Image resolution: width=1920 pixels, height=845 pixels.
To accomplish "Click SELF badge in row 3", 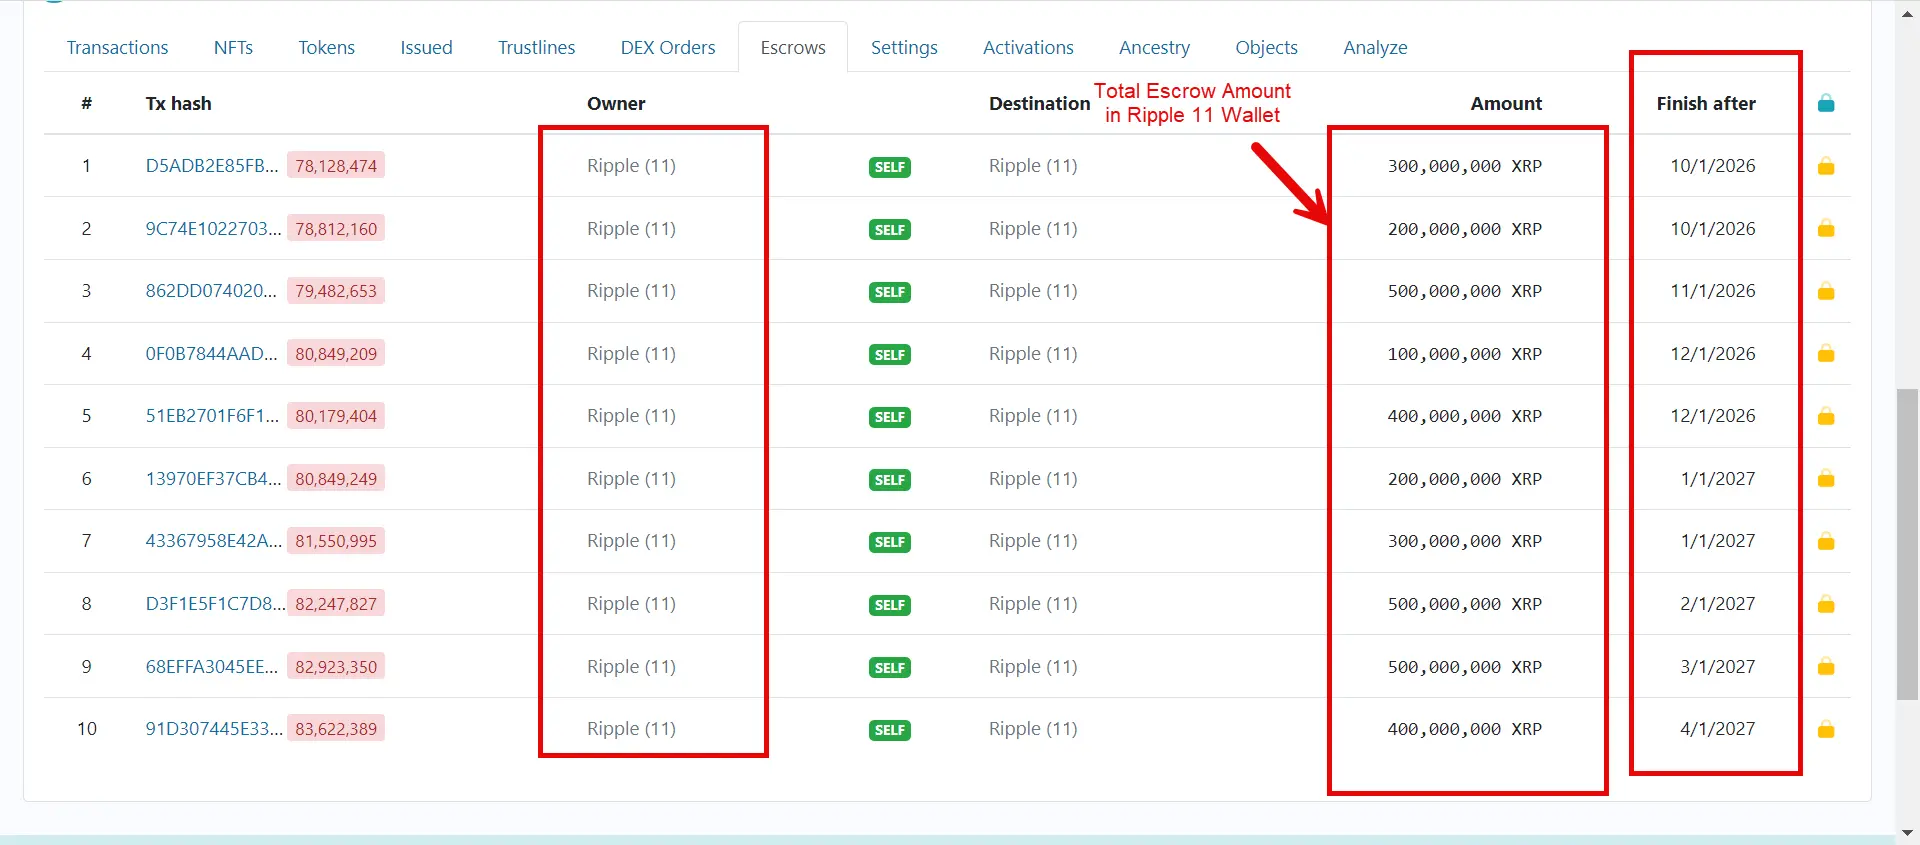I will click(x=890, y=292).
